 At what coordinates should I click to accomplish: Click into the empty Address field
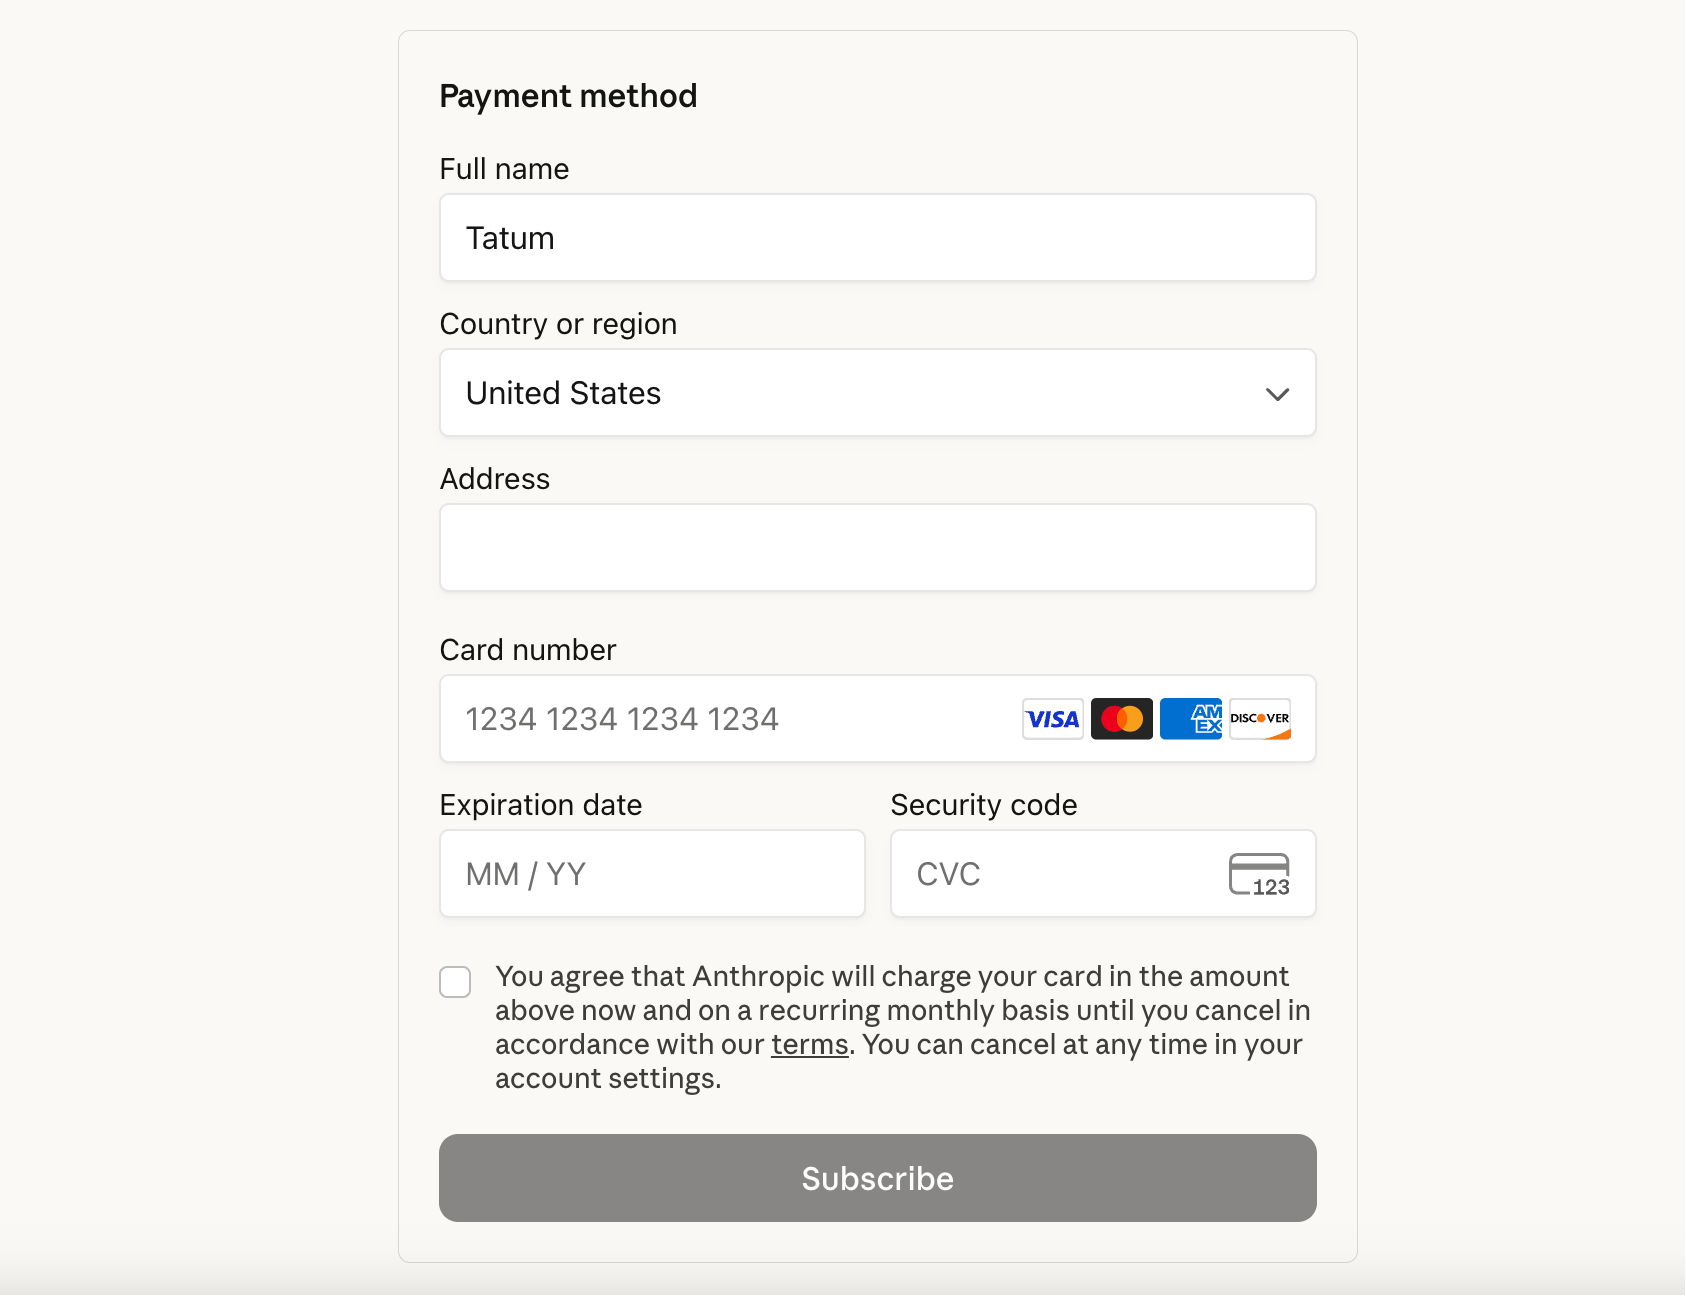click(x=877, y=548)
